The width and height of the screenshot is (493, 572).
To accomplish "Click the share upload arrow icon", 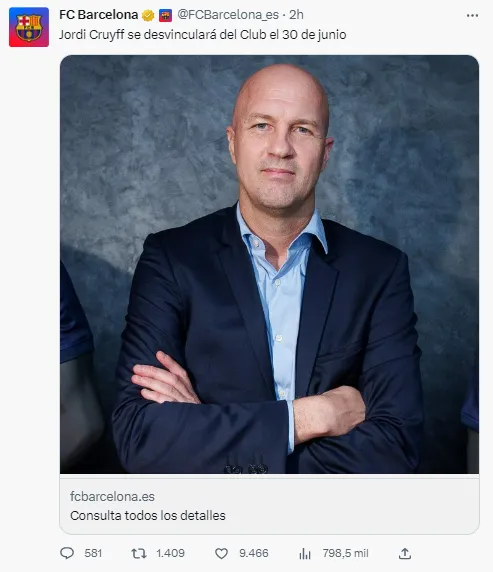I will tap(405, 553).
